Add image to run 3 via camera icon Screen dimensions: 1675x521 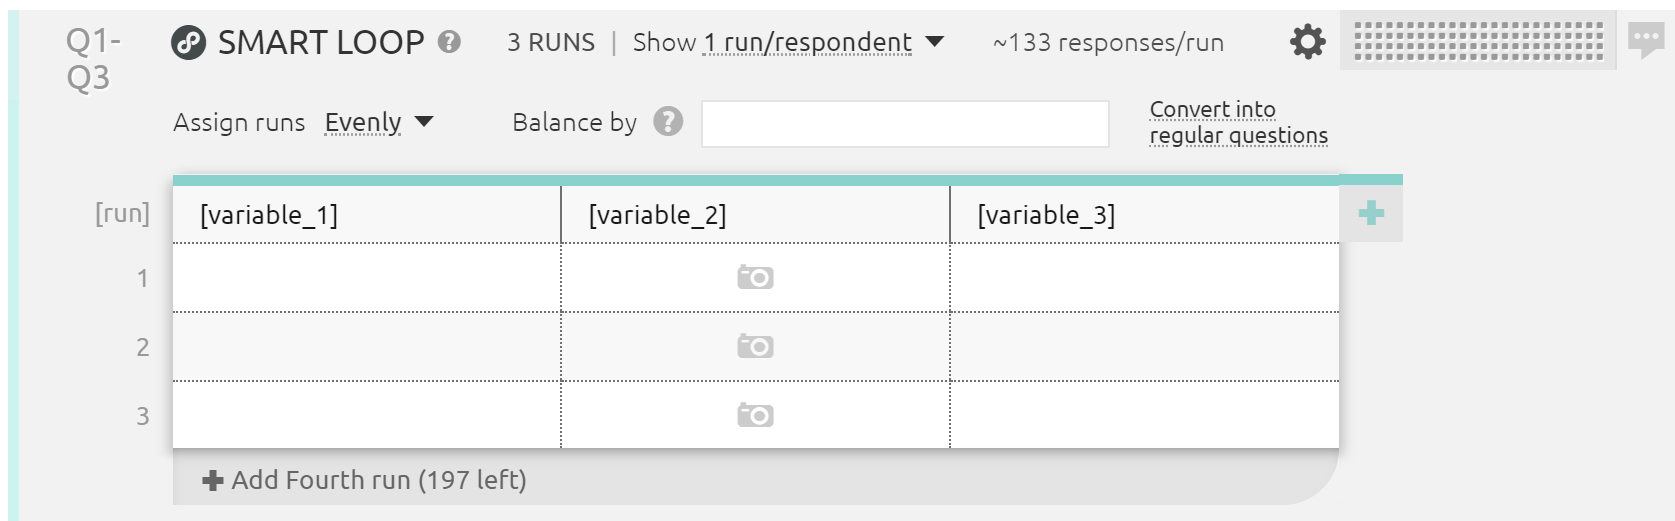click(x=755, y=415)
